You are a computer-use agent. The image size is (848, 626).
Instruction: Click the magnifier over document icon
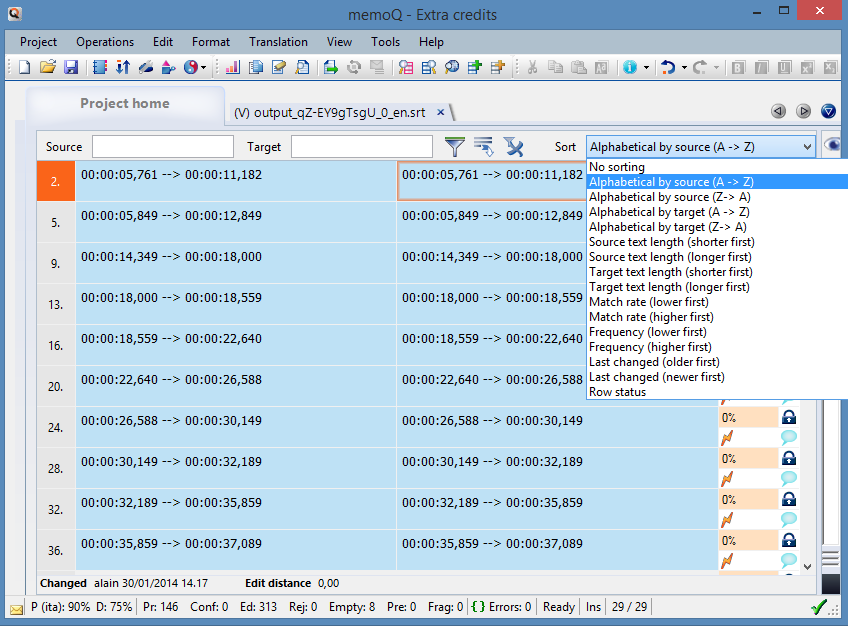(x=302, y=68)
